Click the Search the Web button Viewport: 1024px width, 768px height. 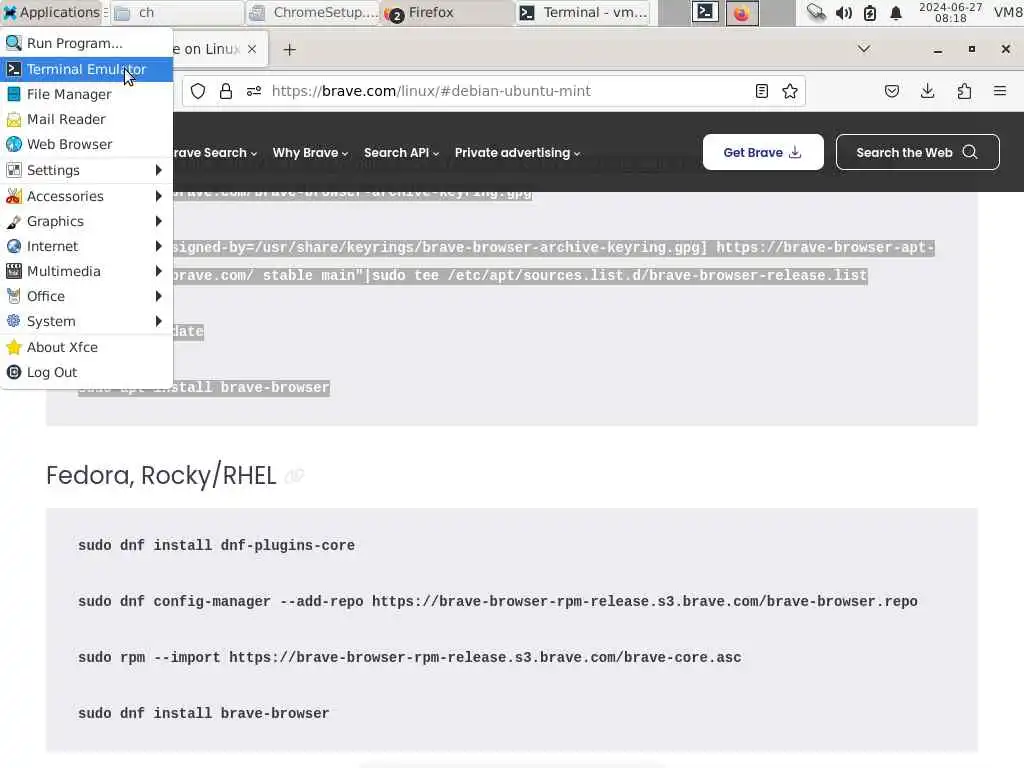(x=918, y=152)
